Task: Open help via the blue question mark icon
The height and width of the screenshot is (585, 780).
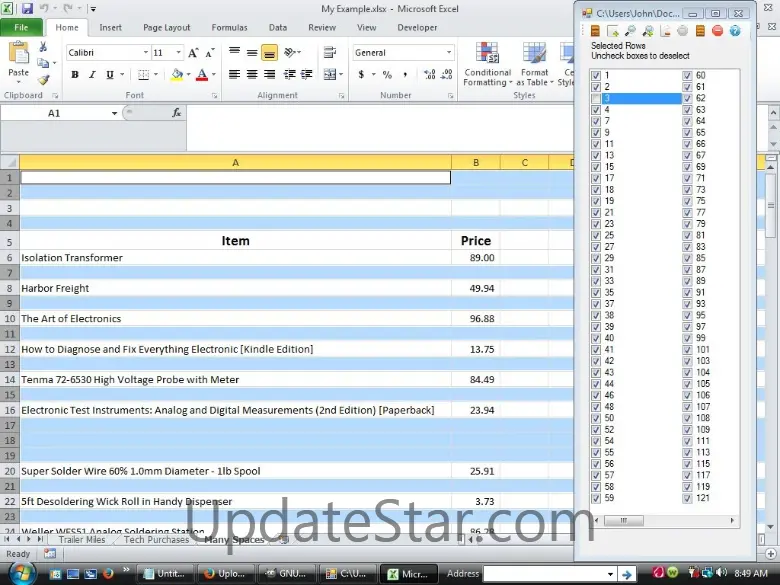Action: [x=734, y=31]
